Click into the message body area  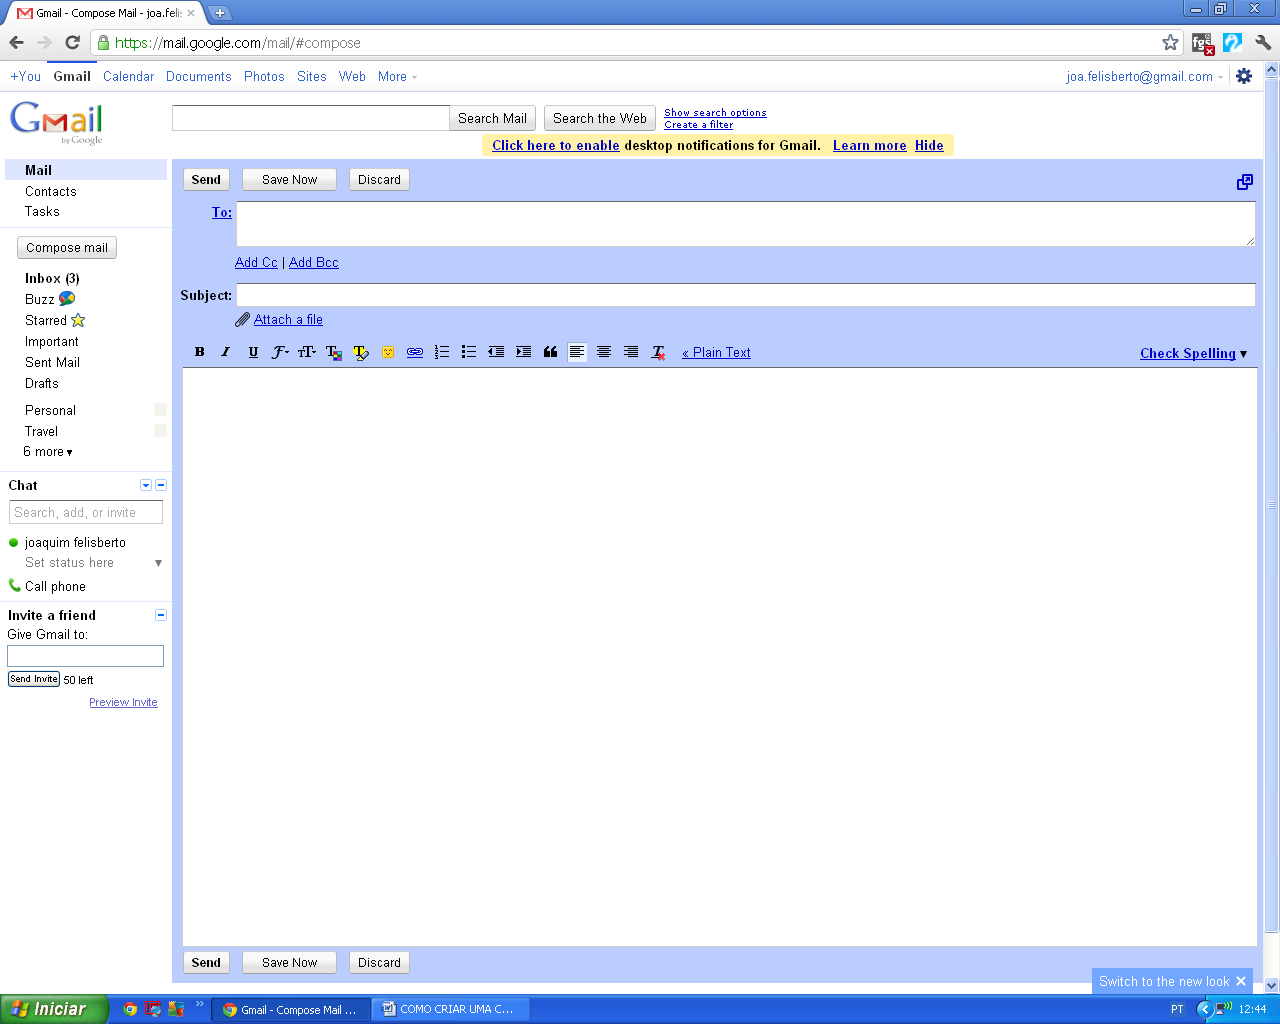pyautogui.click(x=720, y=657)
